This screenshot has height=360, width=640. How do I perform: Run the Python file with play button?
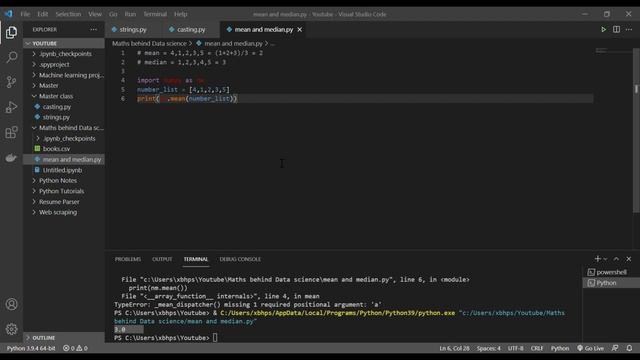pos(603,29)
